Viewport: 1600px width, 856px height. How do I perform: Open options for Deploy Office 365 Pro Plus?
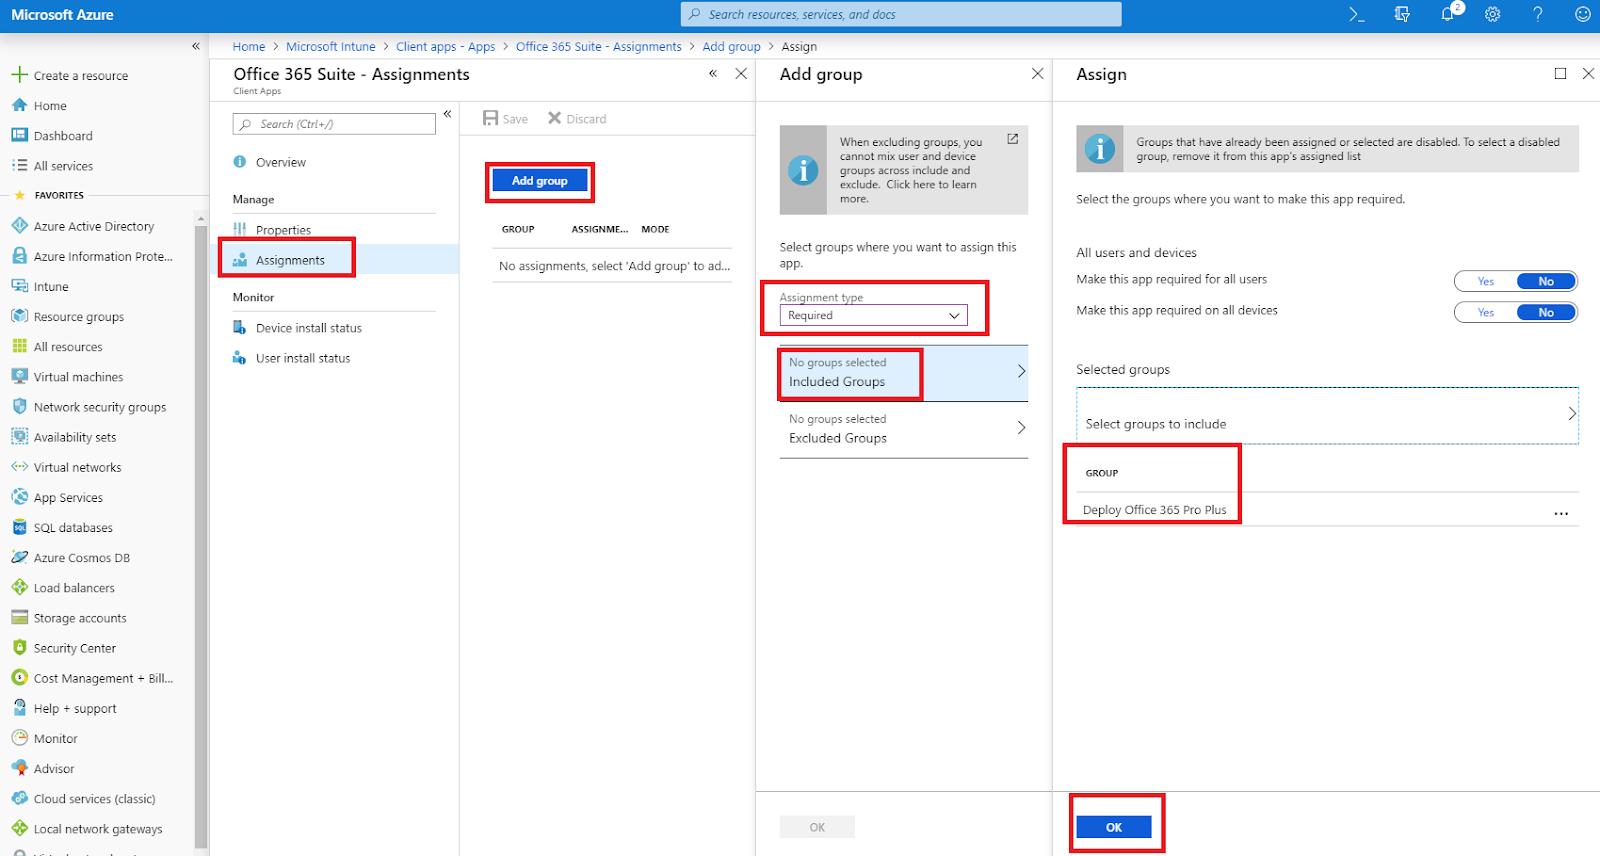coord(1561,512)
